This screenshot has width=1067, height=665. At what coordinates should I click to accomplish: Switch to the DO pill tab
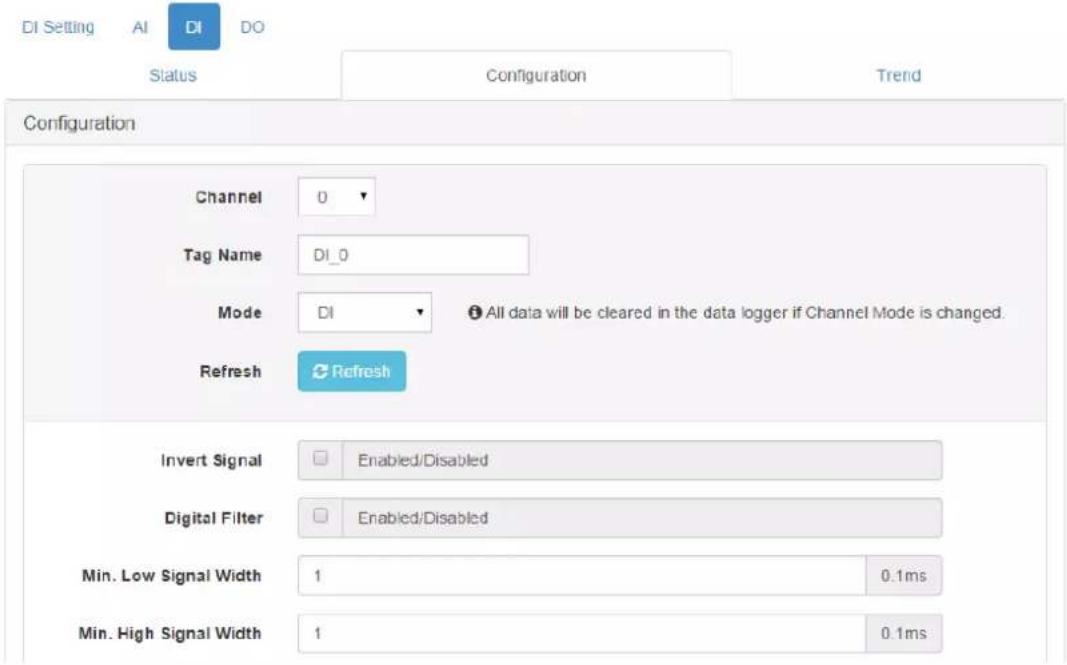(252, 27)
